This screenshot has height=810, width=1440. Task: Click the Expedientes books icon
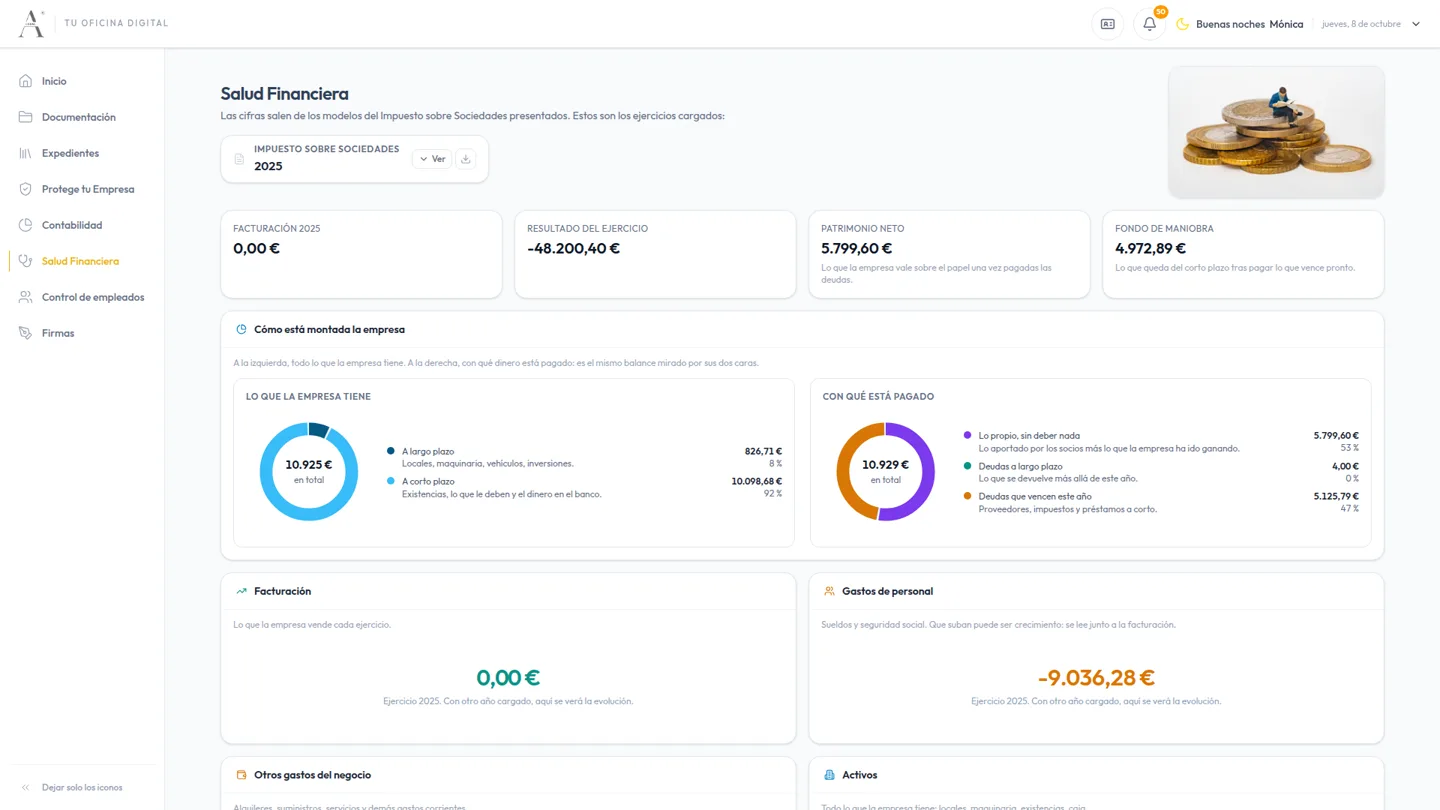point(26,153)
